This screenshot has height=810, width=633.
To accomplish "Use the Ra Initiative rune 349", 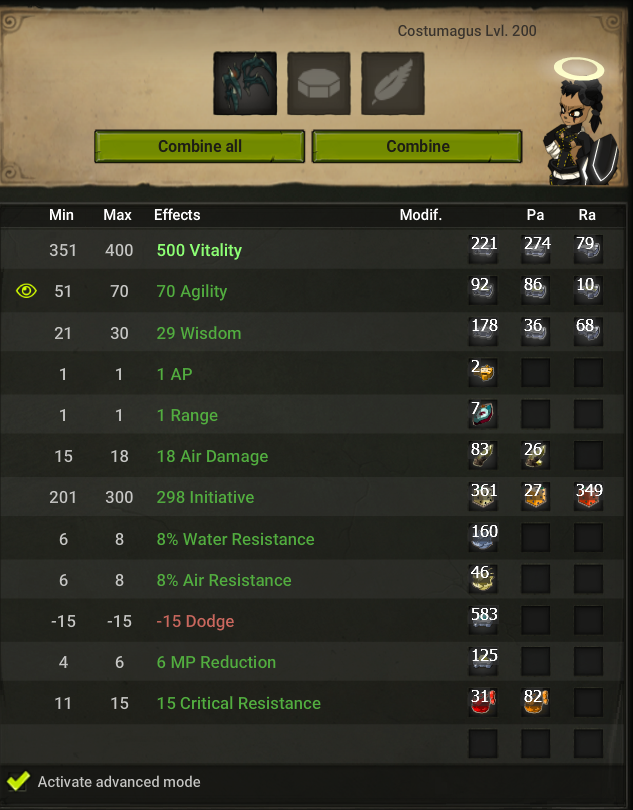I will click(589, 496).
